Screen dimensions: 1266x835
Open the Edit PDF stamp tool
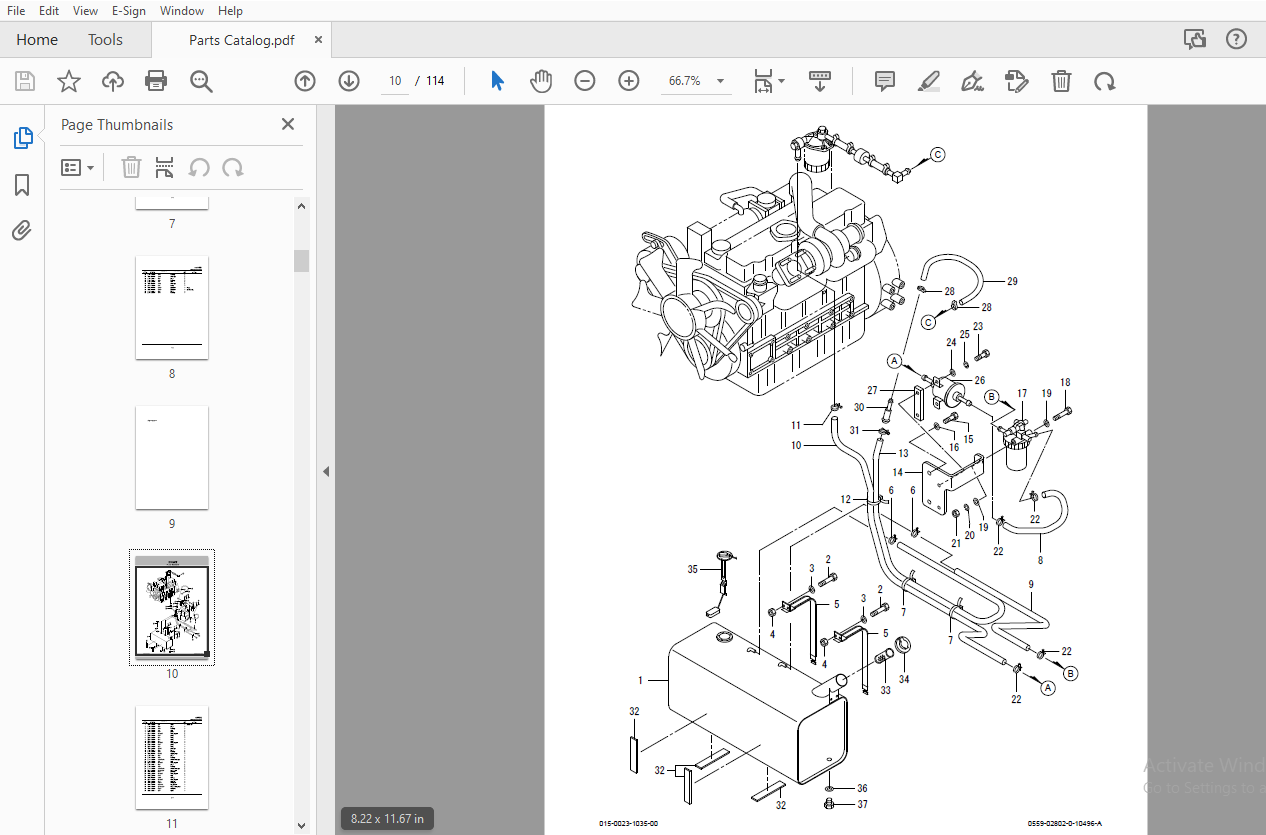pyautogui.click(x=1017, y=81)
